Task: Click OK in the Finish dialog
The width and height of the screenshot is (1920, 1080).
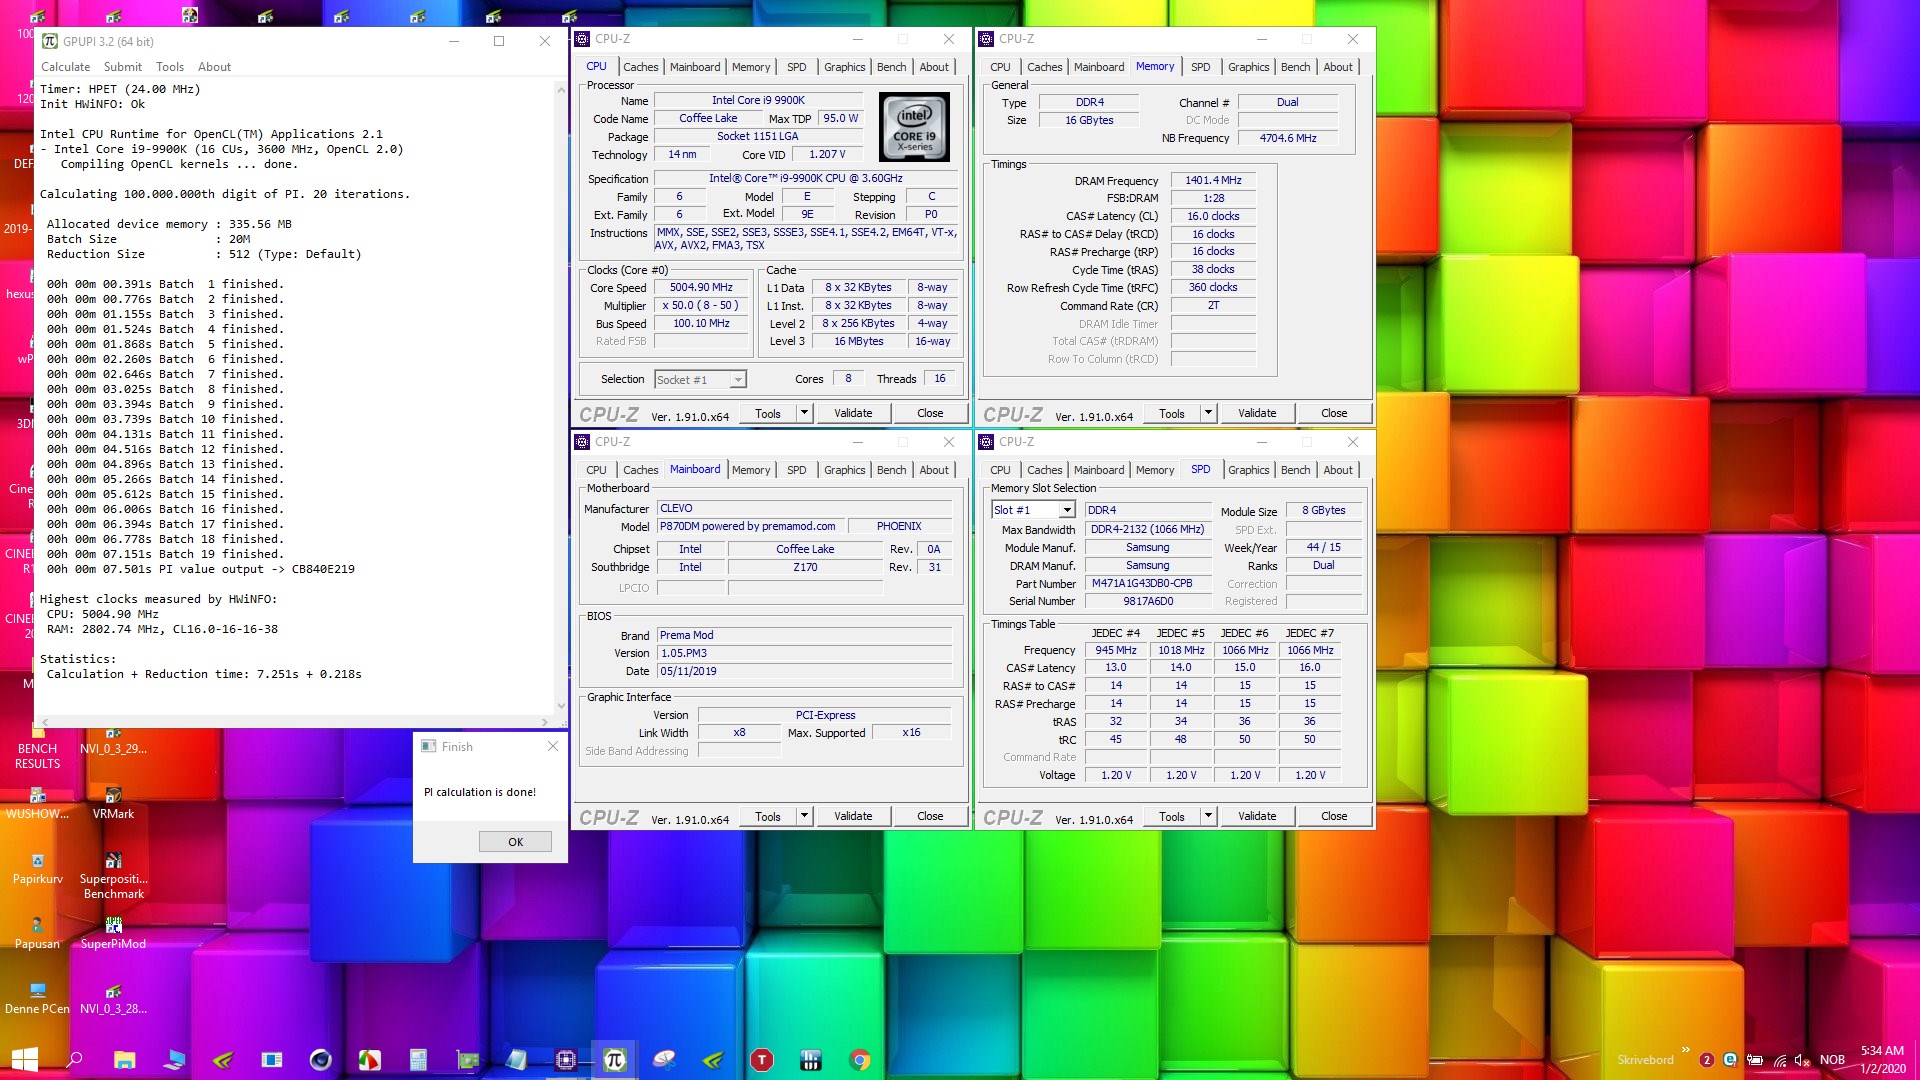Action: (x=515, y=842)
